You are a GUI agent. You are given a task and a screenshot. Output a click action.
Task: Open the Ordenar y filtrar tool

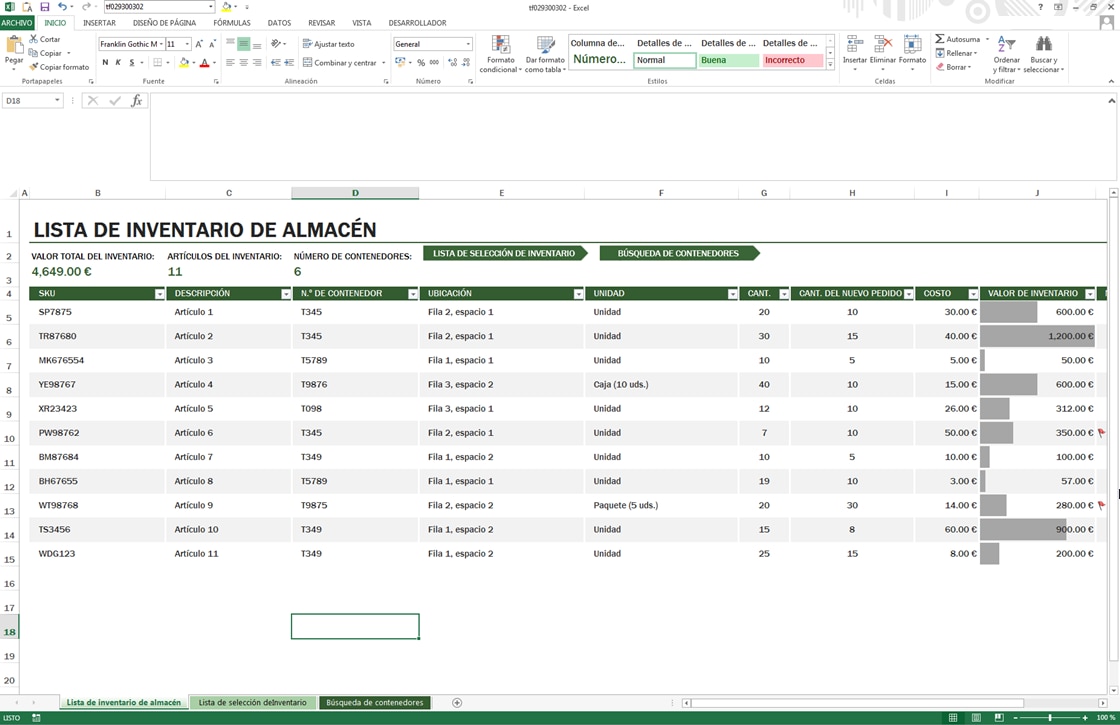point(1006,54)
